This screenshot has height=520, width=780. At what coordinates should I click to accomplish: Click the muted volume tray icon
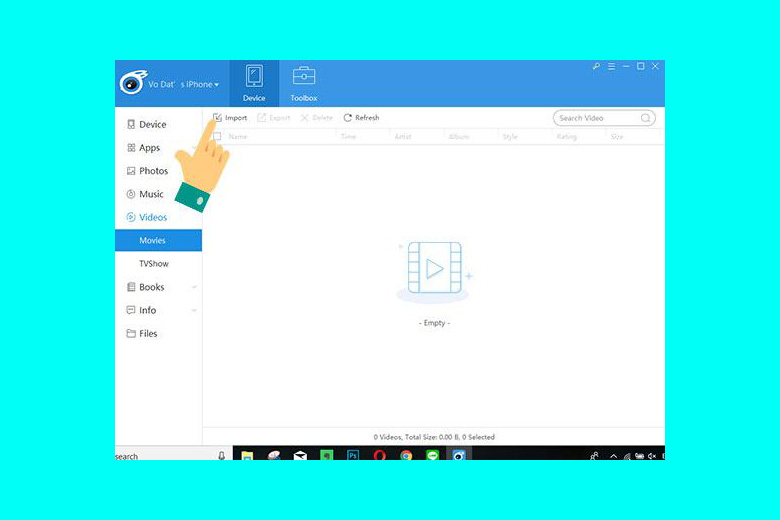(x=652, y=456)
